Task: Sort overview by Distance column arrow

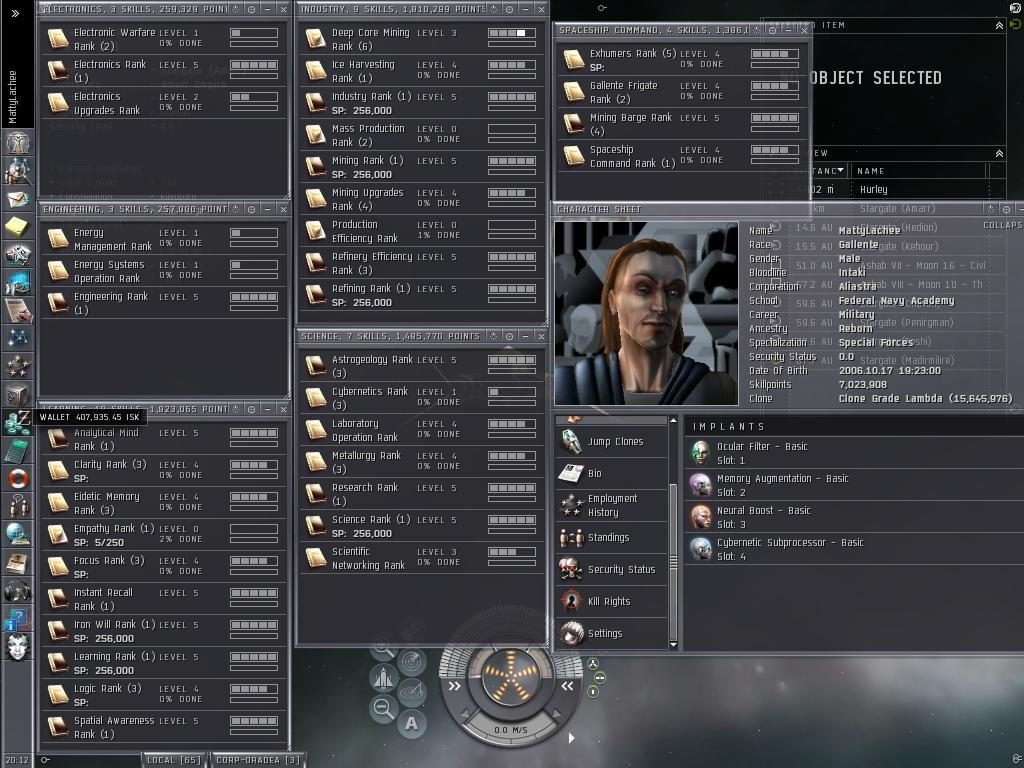Action: tap(840, 170)
